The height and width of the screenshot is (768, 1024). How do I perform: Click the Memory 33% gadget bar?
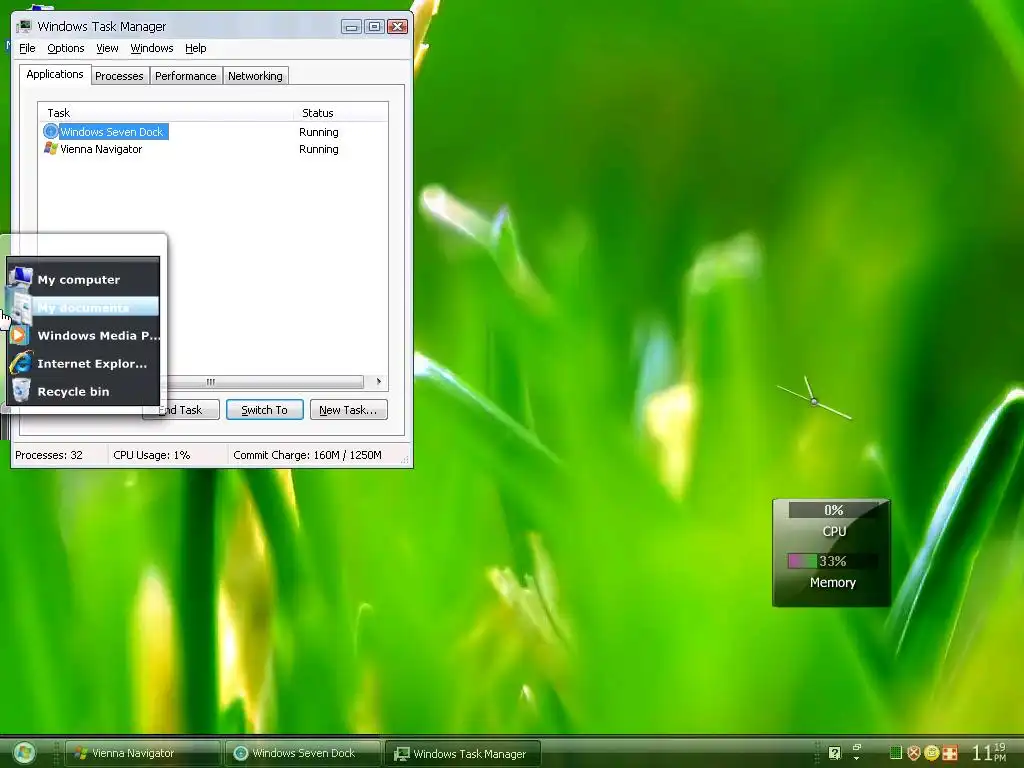pos(832,560)
